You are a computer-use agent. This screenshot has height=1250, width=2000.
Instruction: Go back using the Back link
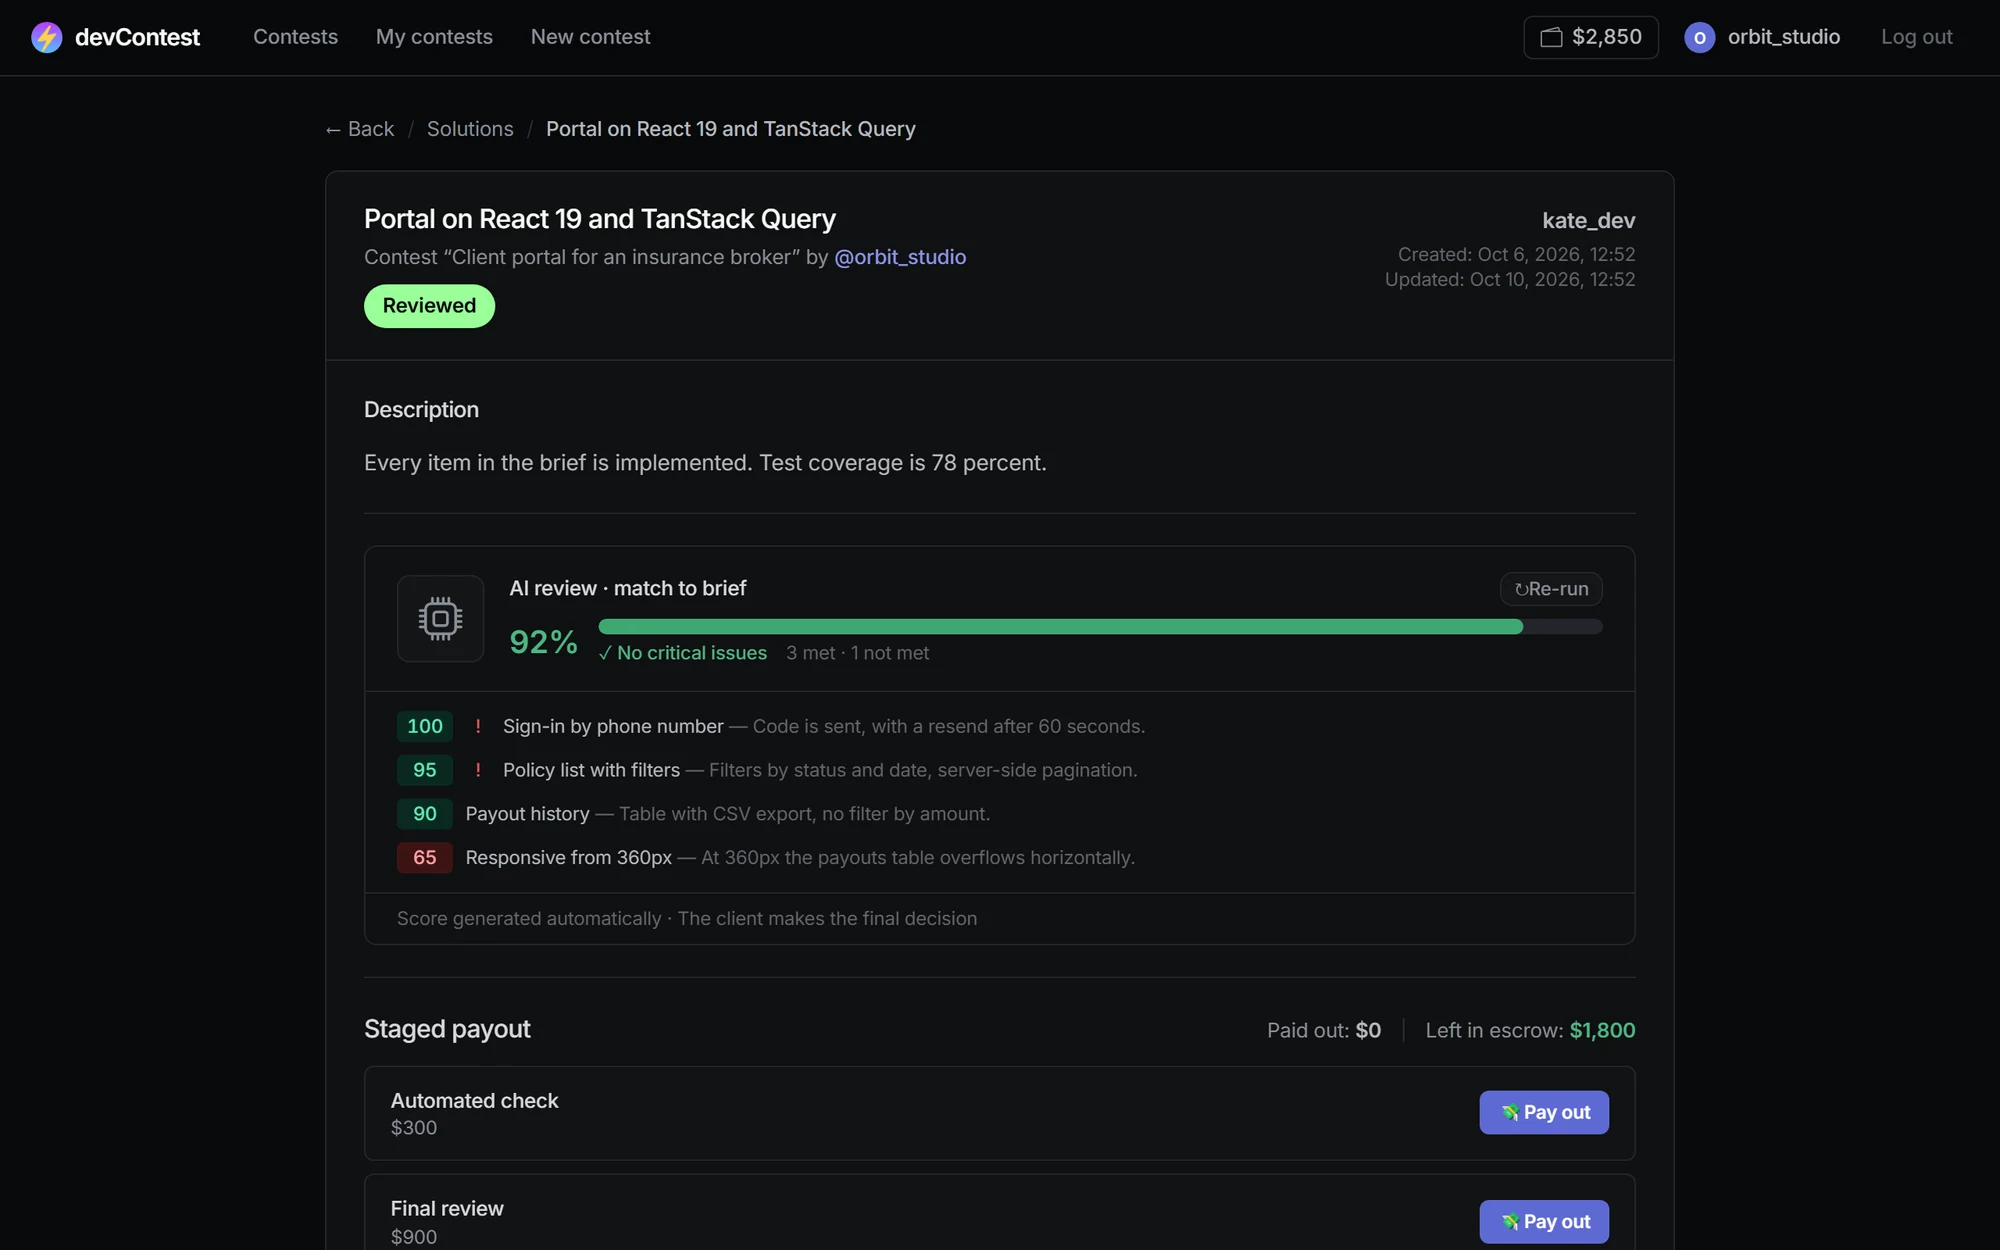click(359, 129)
